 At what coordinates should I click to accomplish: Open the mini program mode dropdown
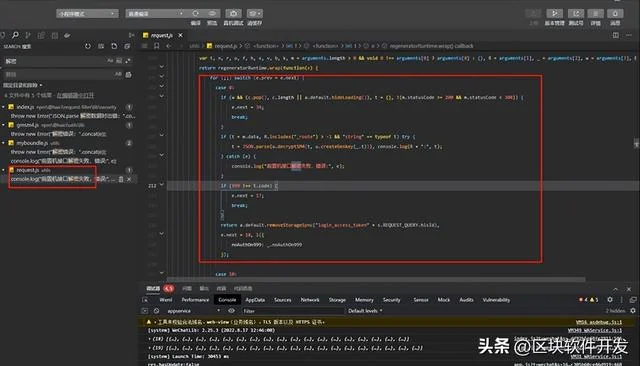tap(87, 13)
